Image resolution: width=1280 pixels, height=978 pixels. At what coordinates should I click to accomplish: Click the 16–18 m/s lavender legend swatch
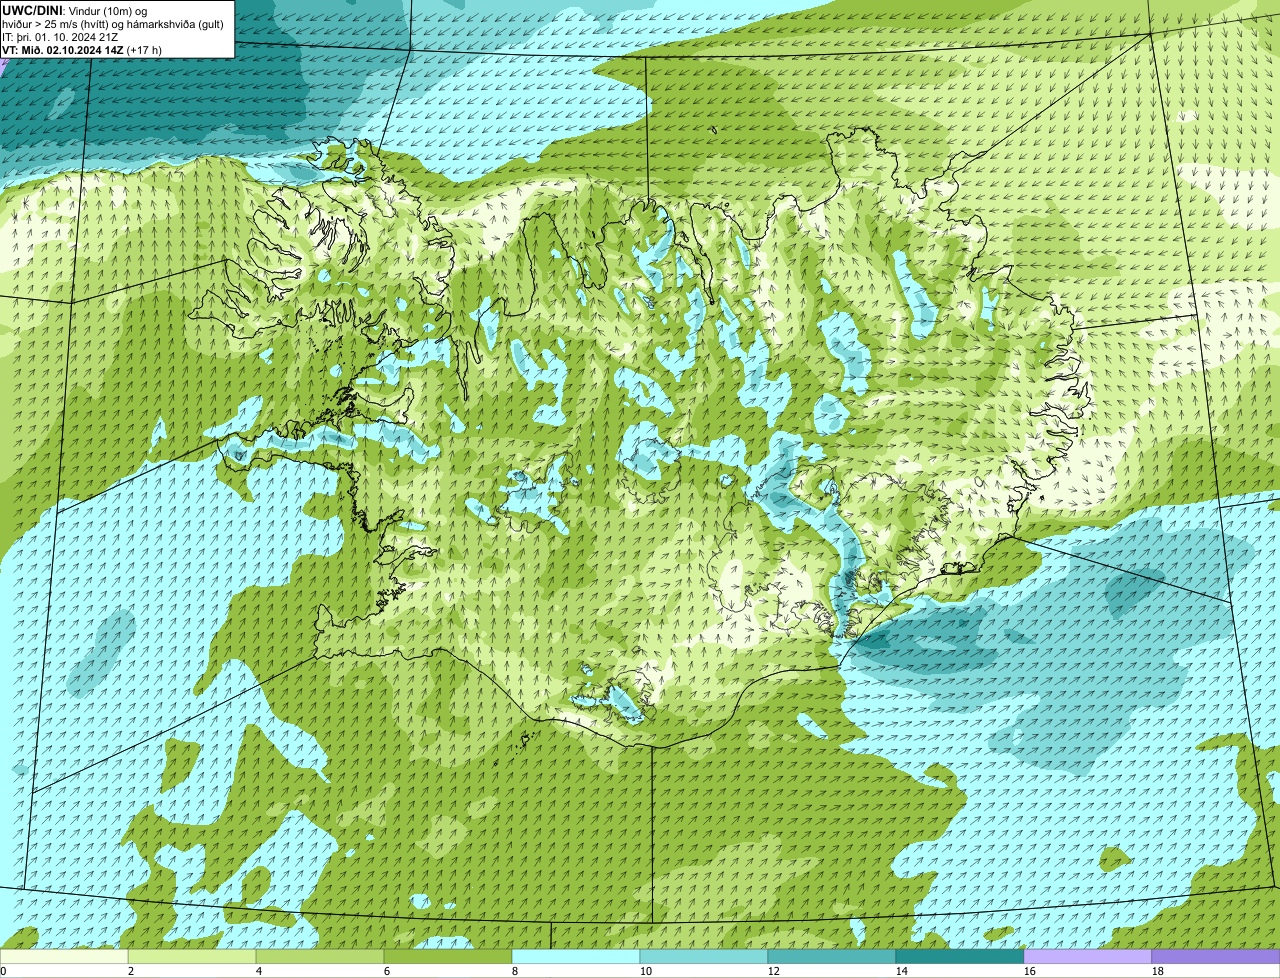pos(1088,956)
